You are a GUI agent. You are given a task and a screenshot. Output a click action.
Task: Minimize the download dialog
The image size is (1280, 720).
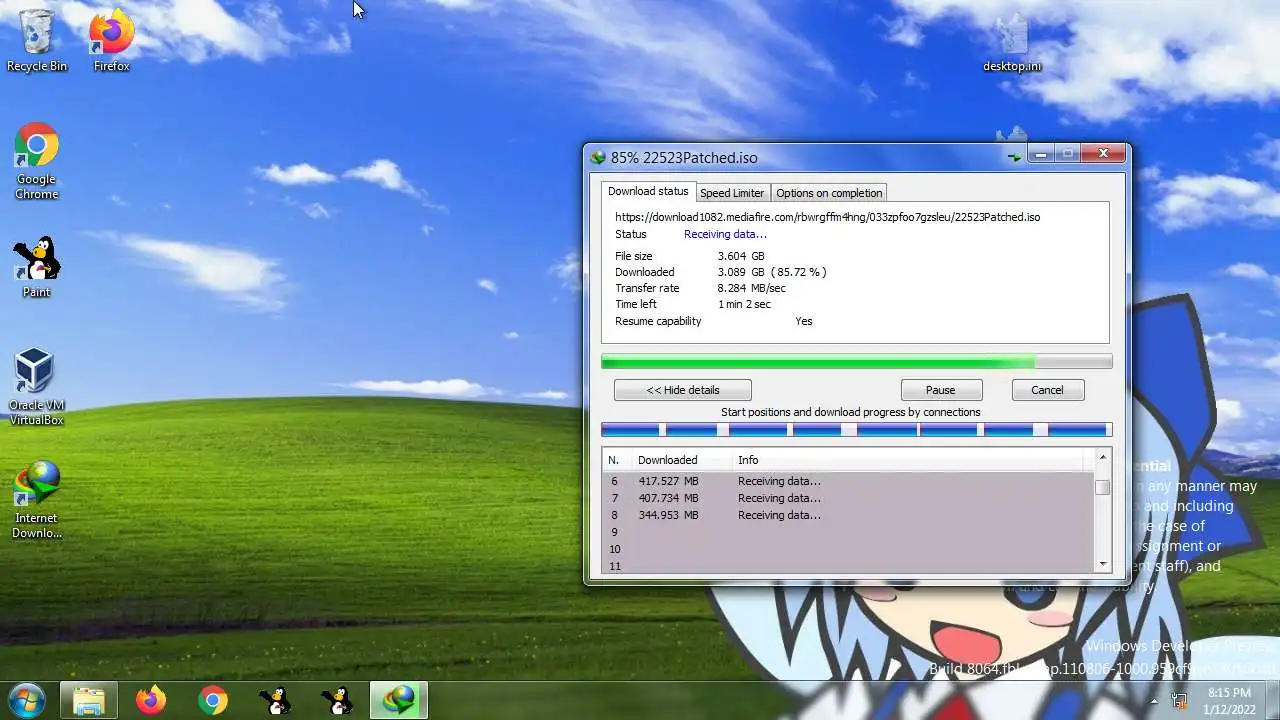click(x=1041, y=154)
